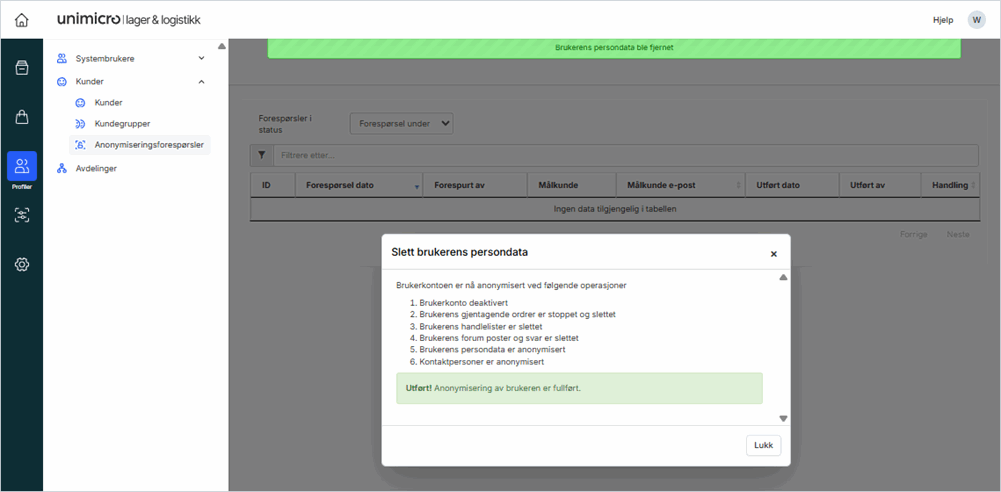Expand the Systembrukere menu section

201,59
